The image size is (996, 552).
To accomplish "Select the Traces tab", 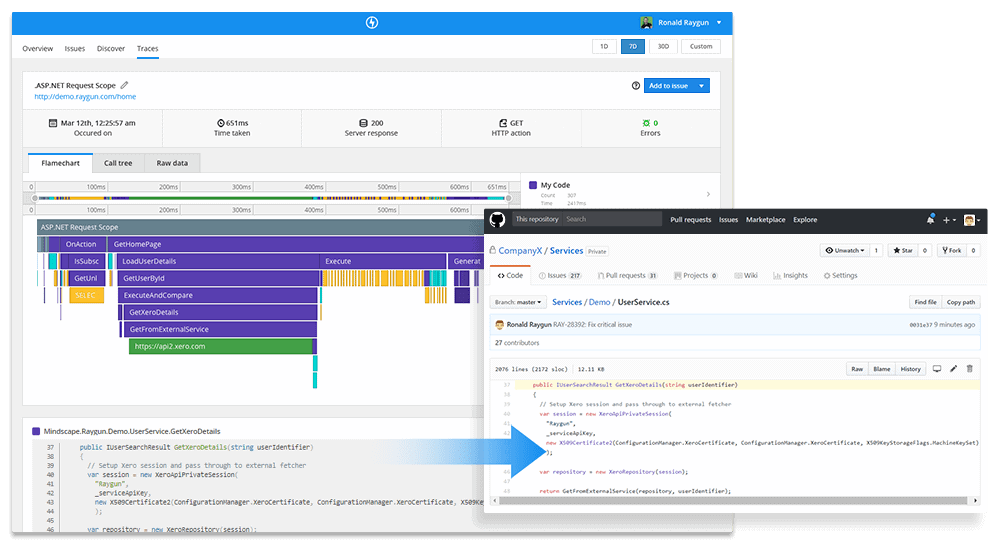I will coord(147,48).
